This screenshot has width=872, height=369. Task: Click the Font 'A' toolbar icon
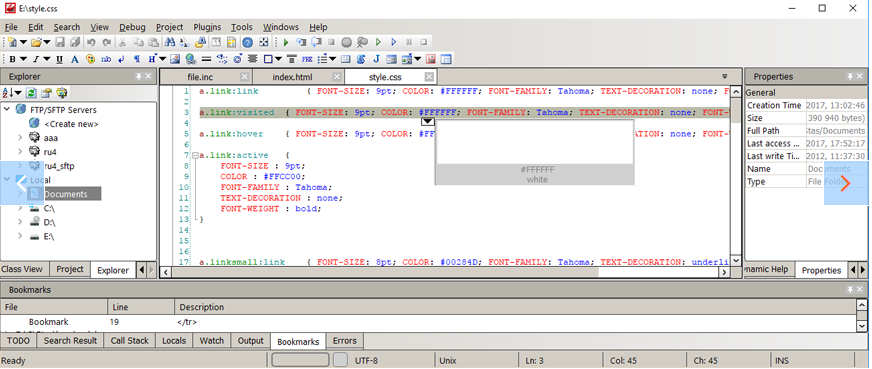(75, 59)
